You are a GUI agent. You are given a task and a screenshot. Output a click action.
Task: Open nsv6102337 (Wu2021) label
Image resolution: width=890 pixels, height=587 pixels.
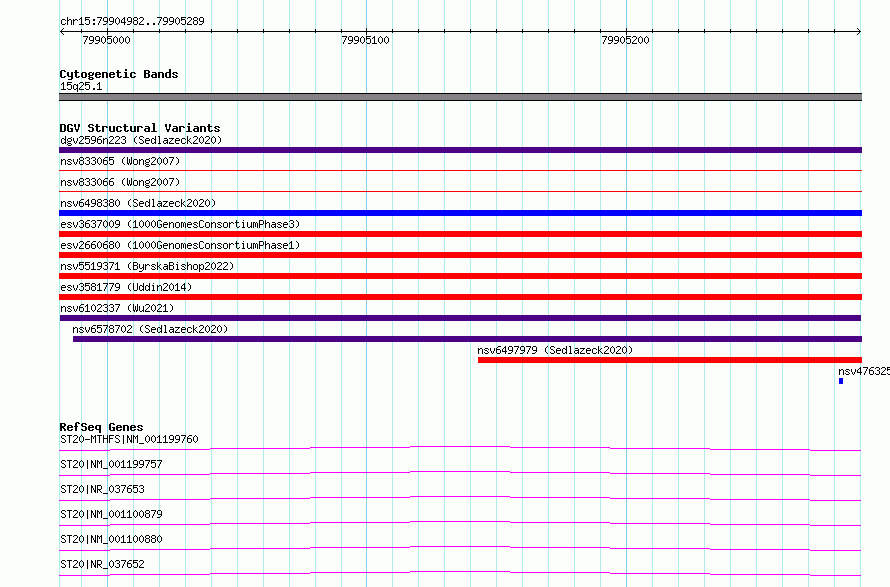point(117,308)
